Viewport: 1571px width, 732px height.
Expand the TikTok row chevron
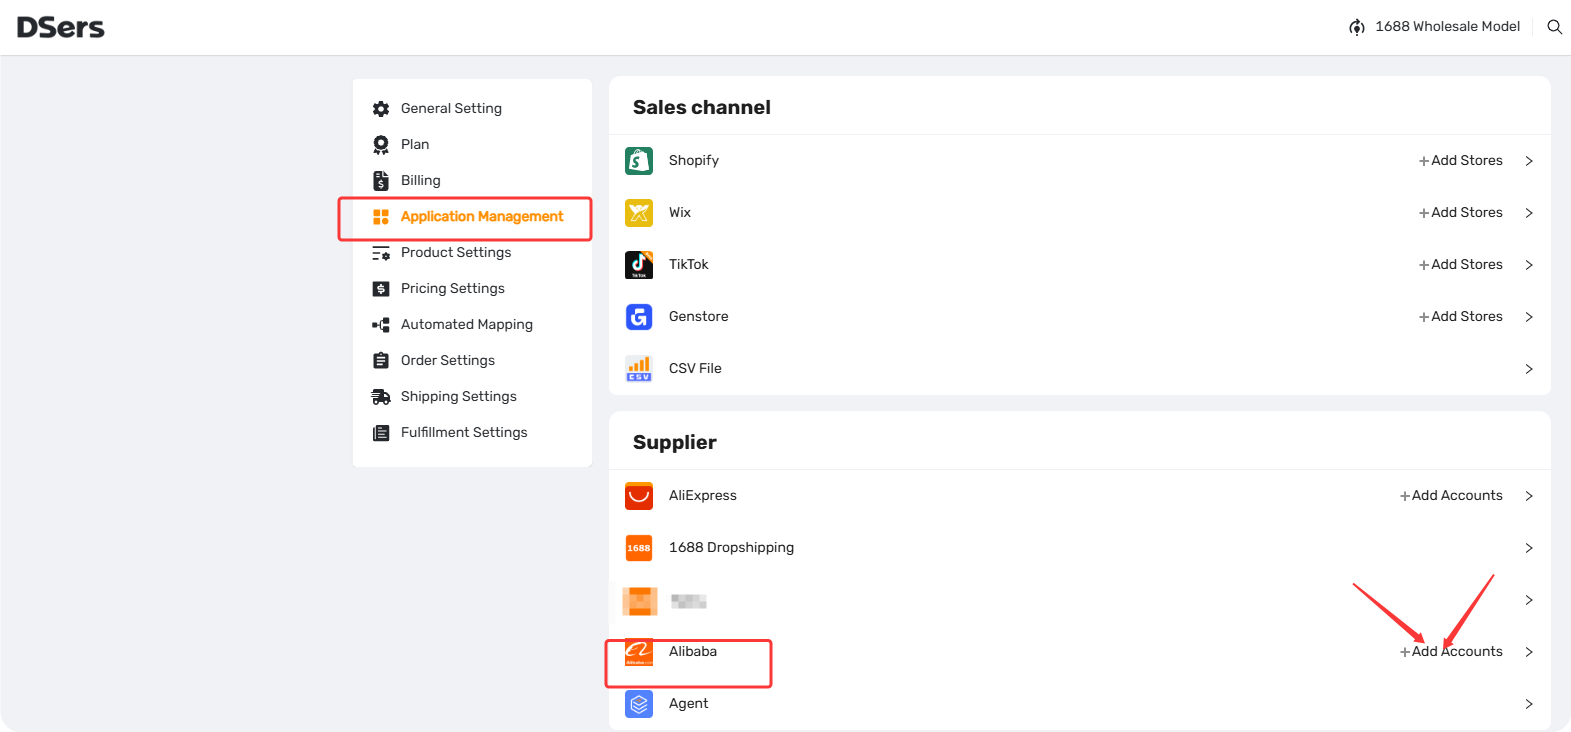click(1529, 265)
